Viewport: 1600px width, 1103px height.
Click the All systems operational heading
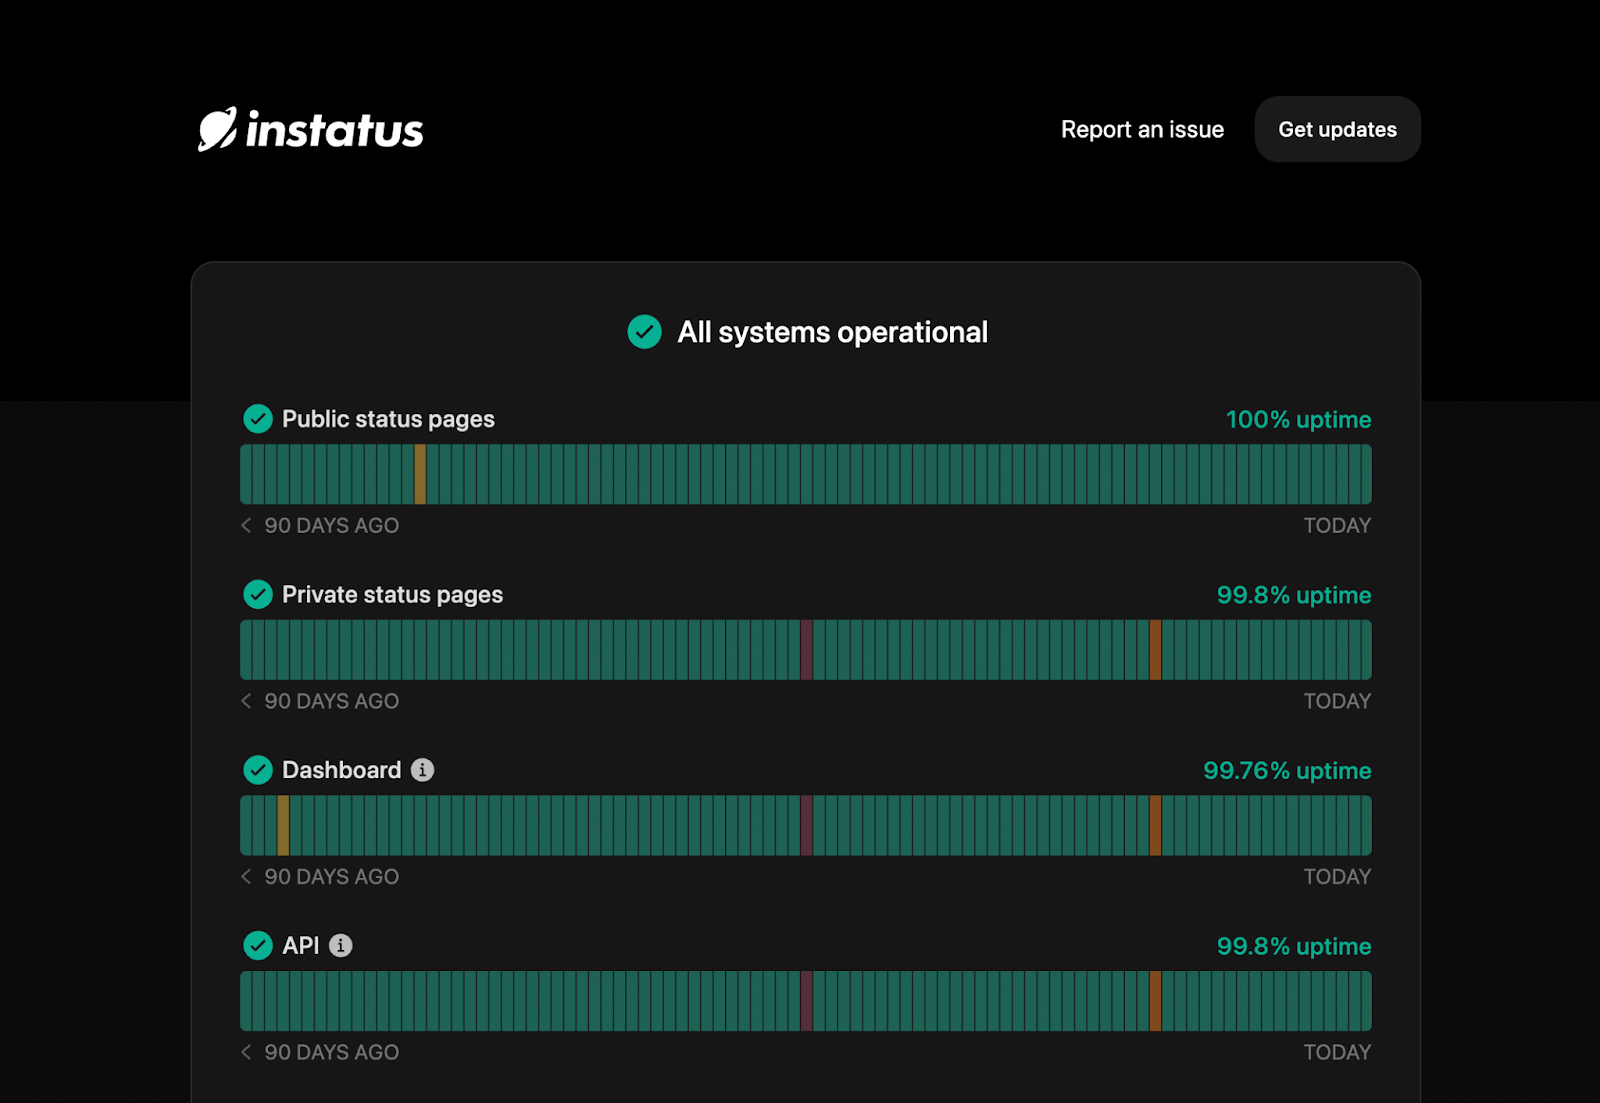[x=832, y=332]
